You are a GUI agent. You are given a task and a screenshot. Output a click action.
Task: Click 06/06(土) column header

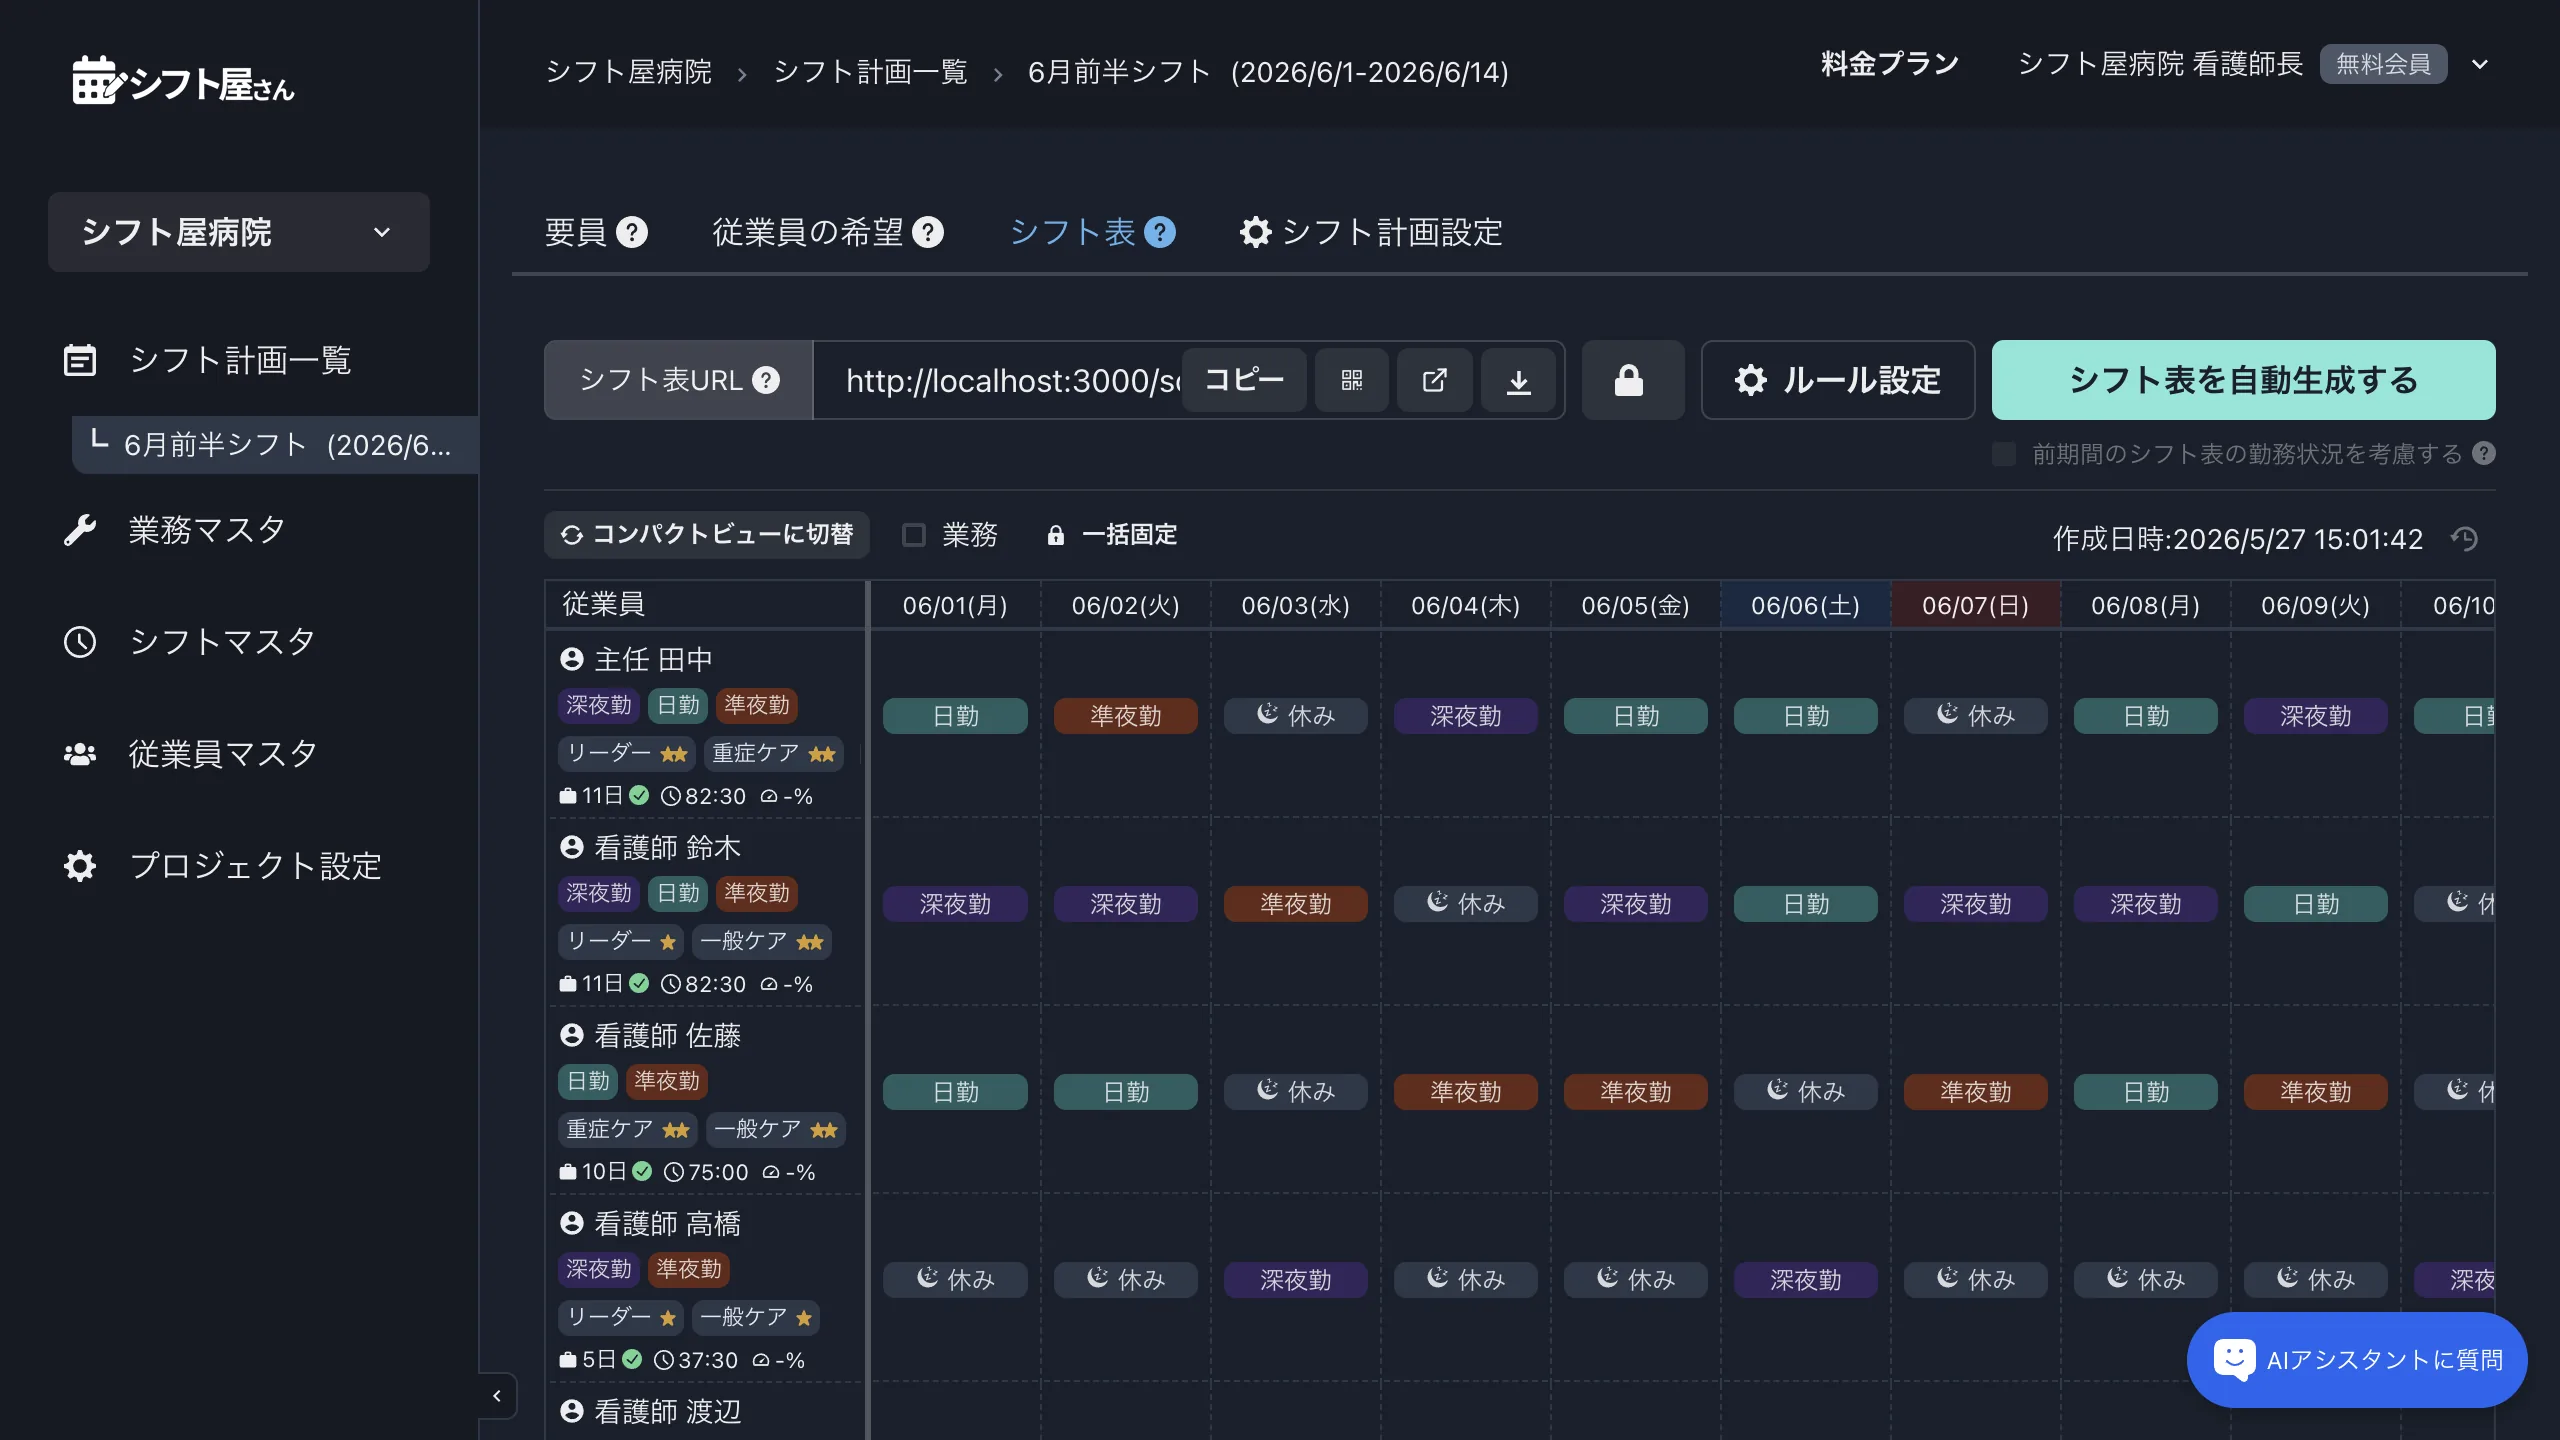(1805, 605)
